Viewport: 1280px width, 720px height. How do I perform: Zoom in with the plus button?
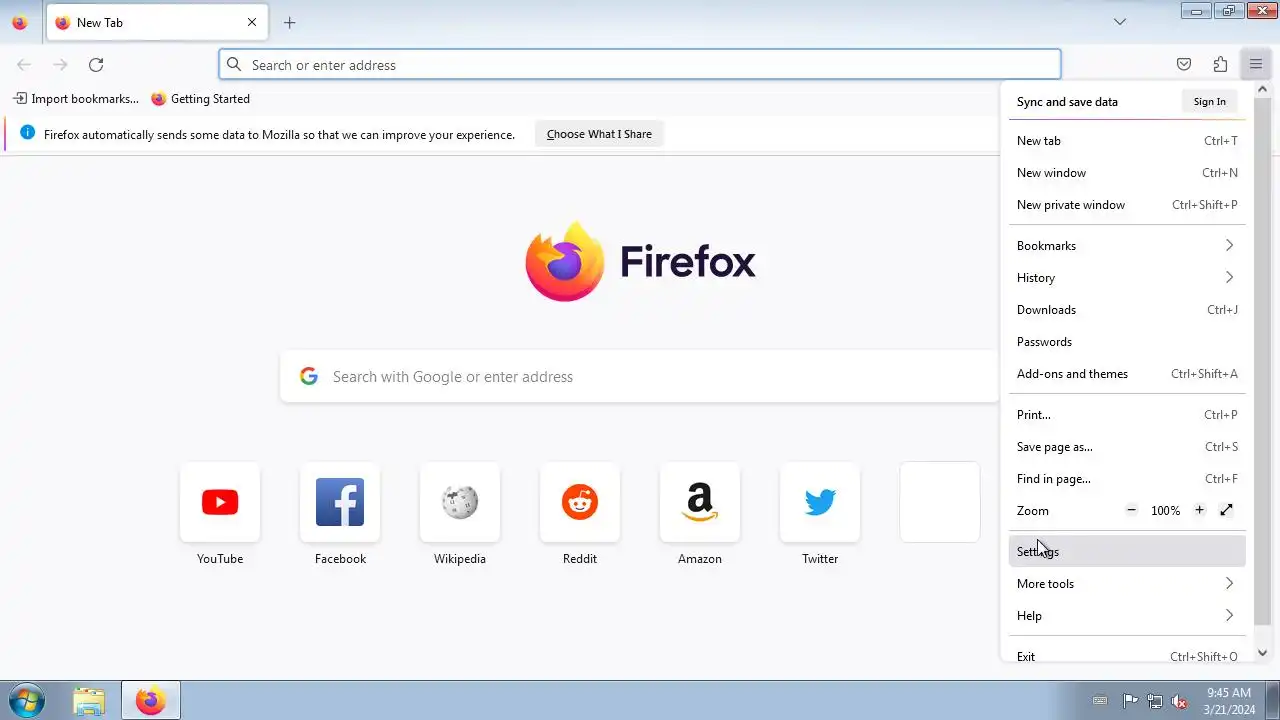pyautogui.click(x=1200, y=510)
